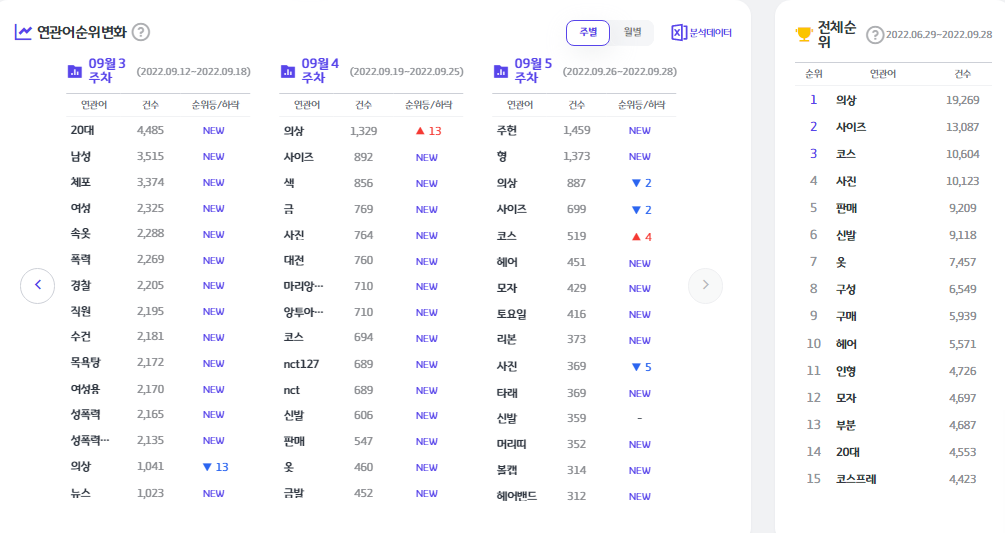Select keyword 체포 in week 3 list
The image size is (1005, 533).
(x=80, y=182)
